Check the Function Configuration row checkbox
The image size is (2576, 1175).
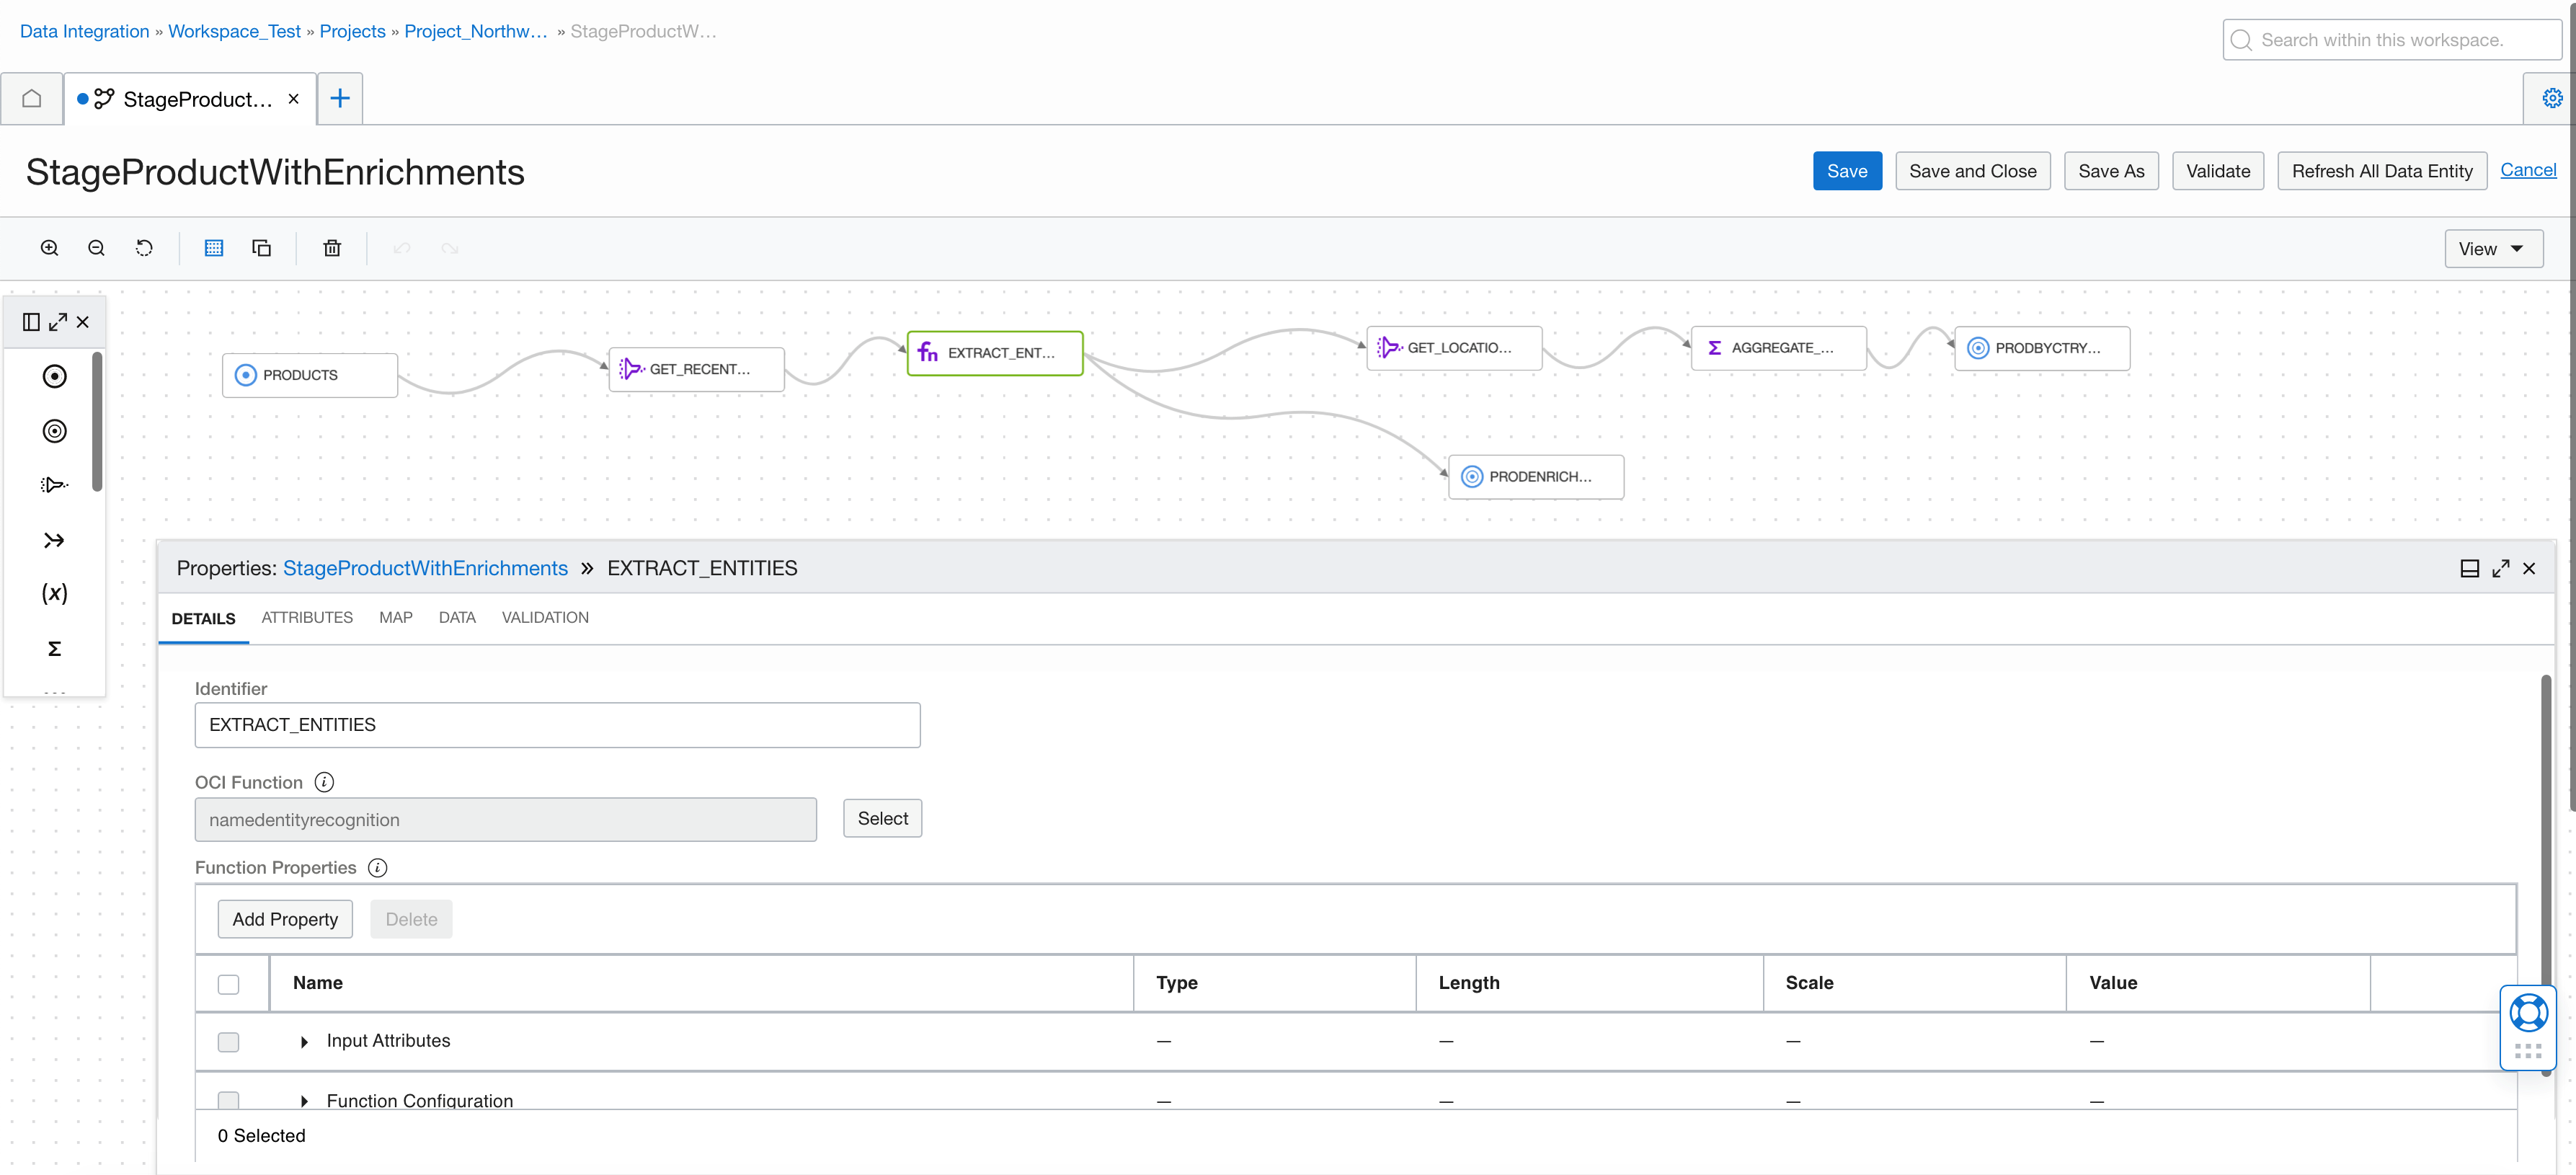229,1100
